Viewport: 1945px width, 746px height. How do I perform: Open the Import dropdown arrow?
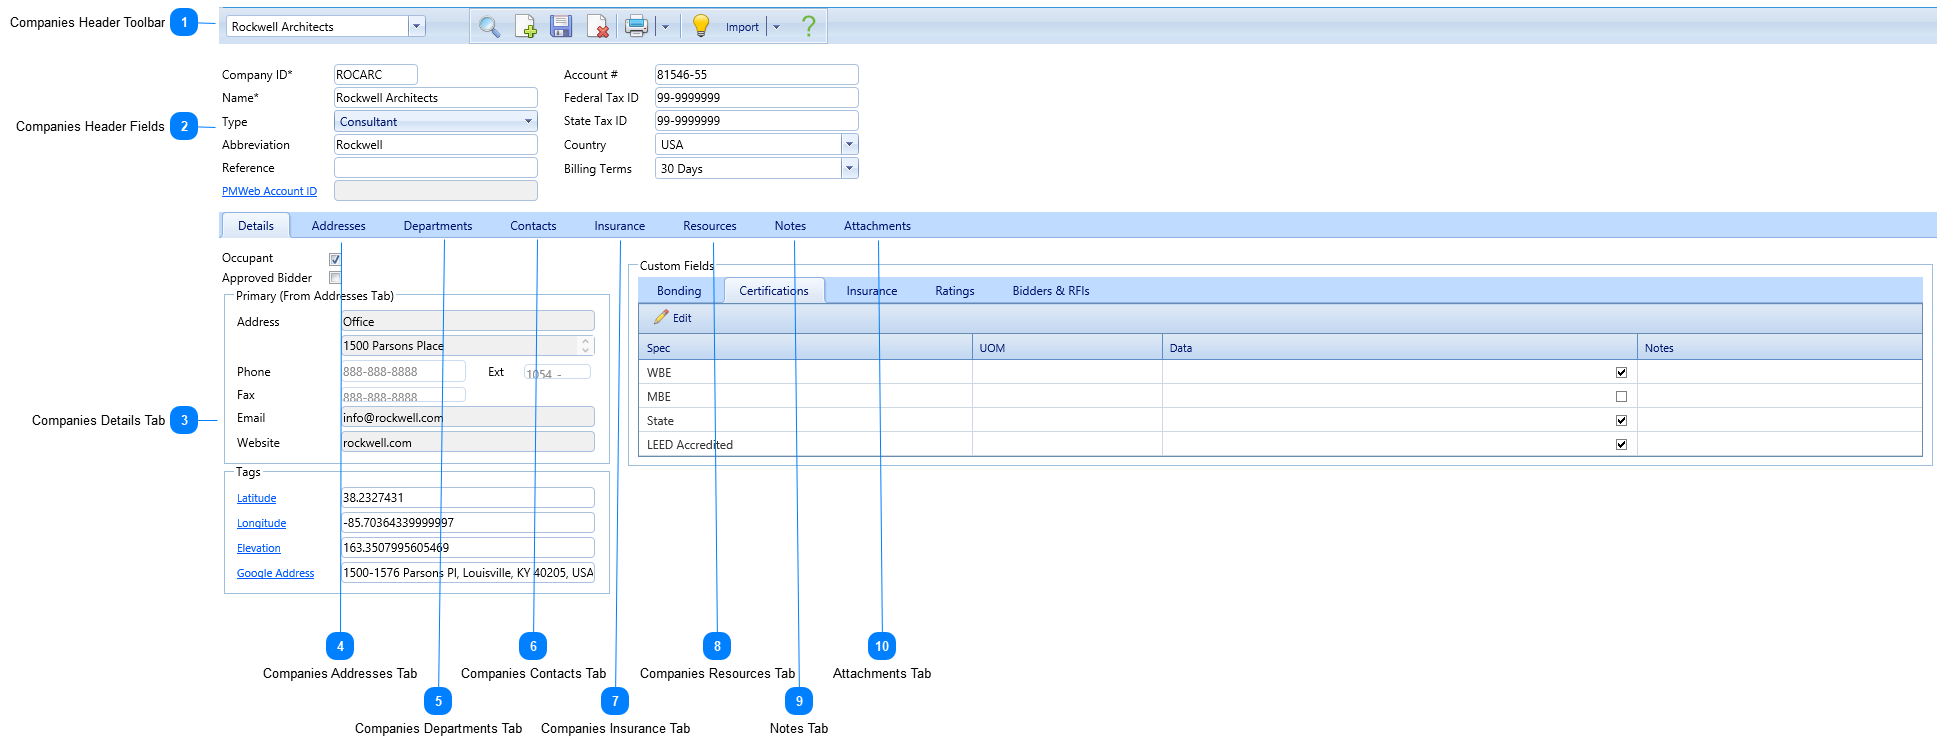776,27
